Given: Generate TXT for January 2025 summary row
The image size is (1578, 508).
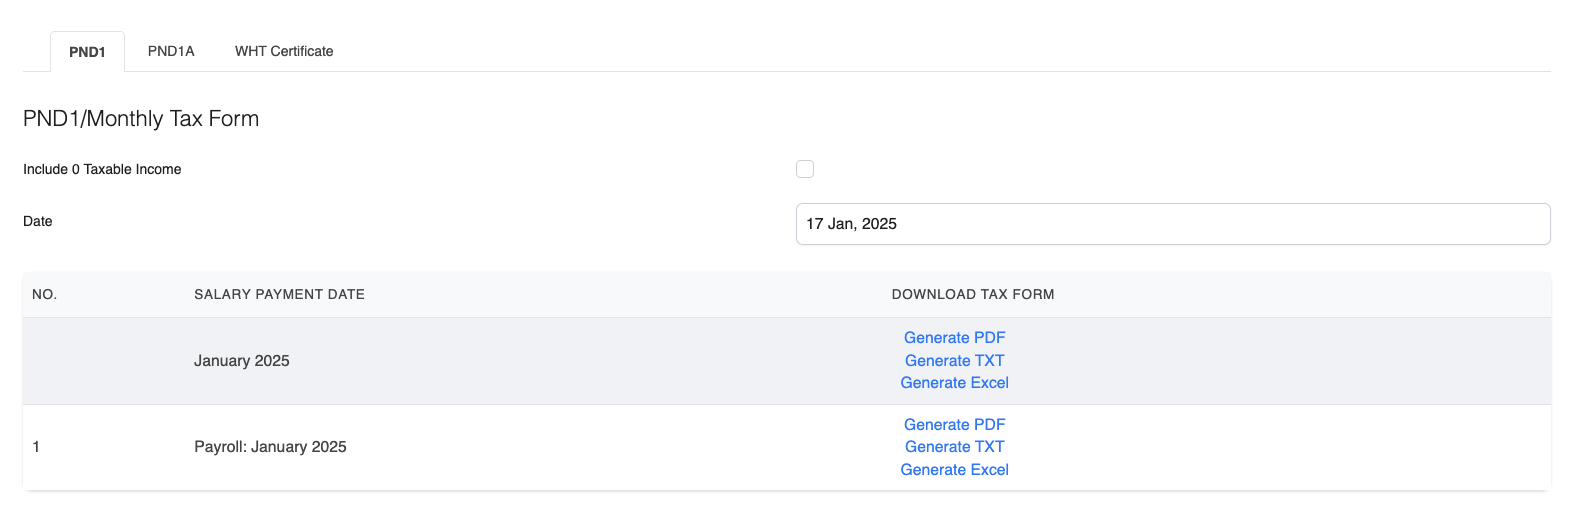Looking at the screenshot, I should [x=954, y=361].
